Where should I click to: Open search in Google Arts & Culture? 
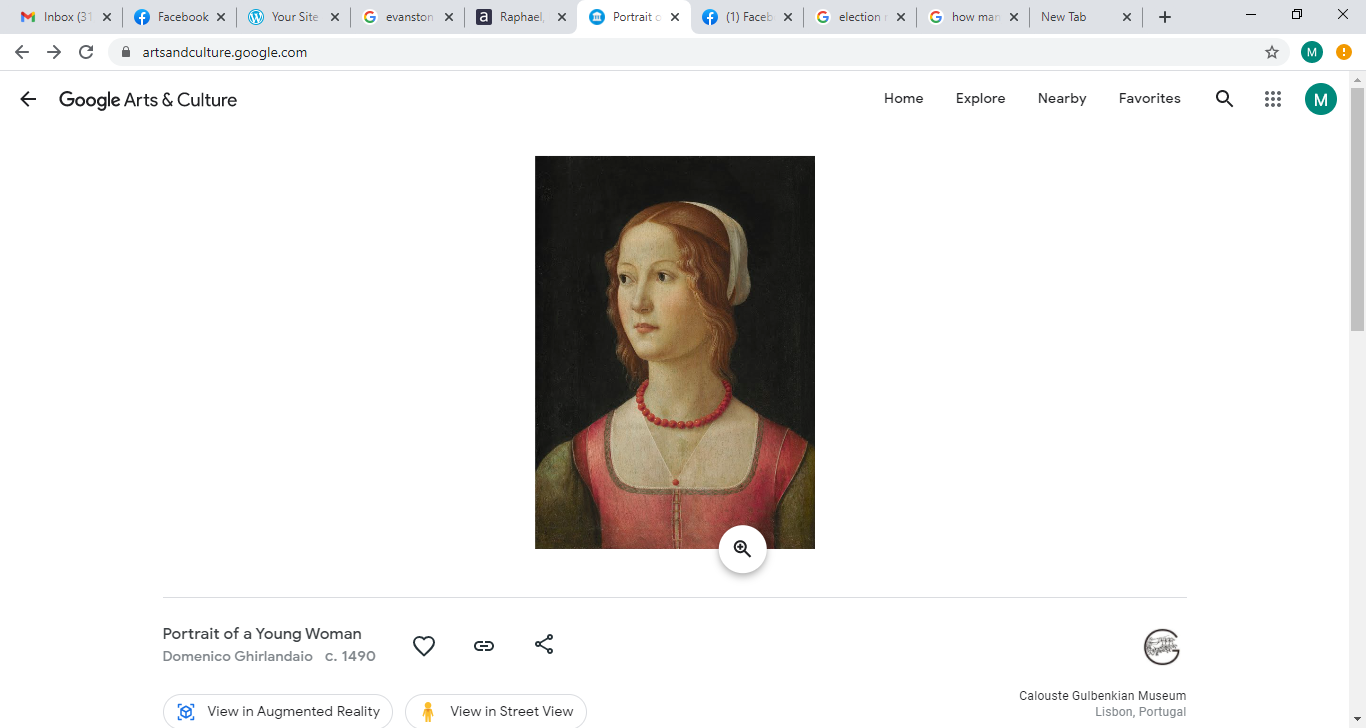(x=1224, y=99)
